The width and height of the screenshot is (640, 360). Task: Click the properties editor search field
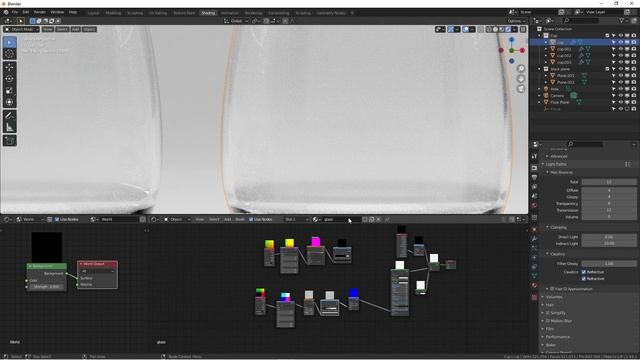[584, 144]
